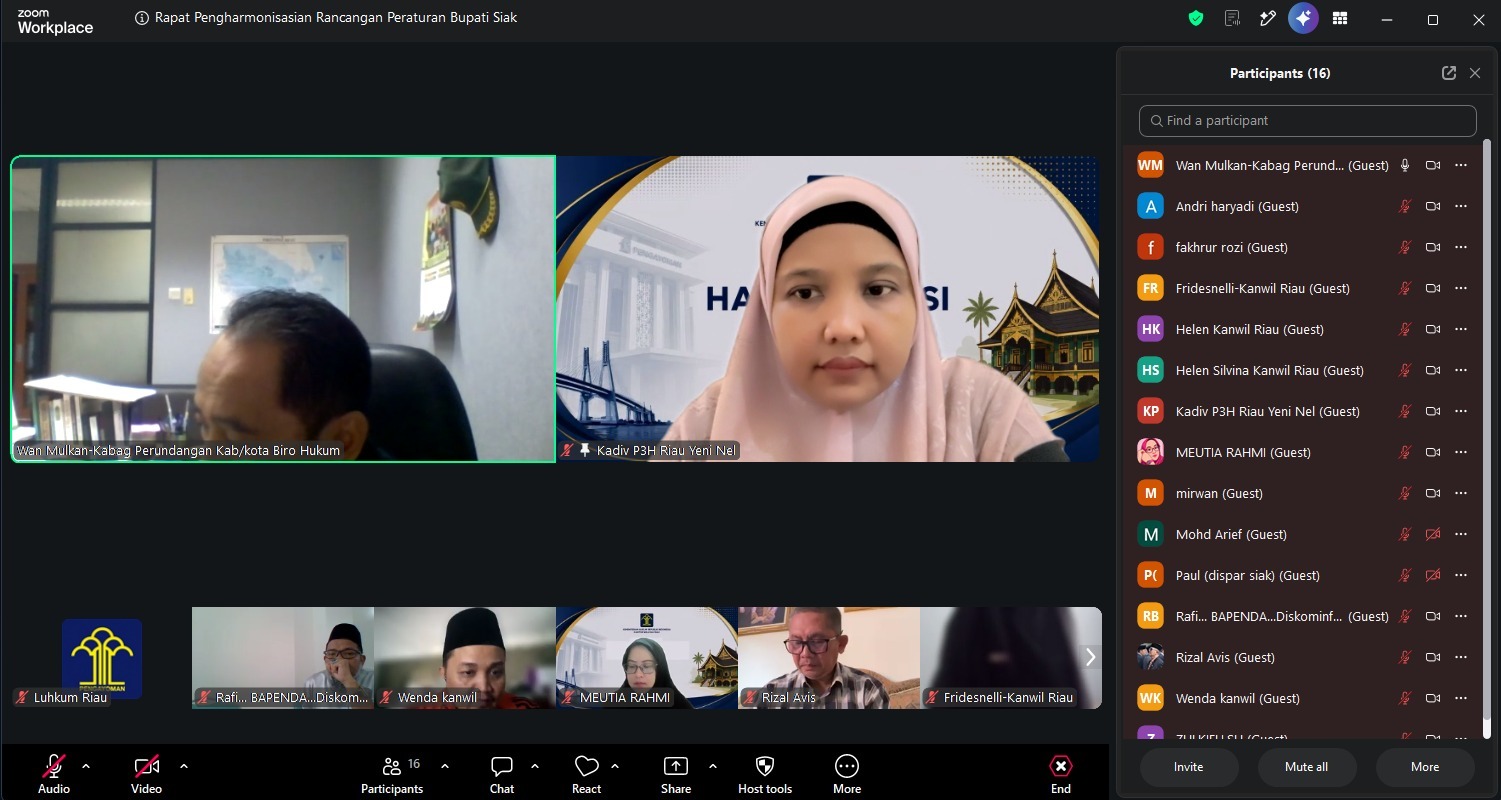Click Invite in Participants panel
Image resolution: width=1501 pixels, height=800 pixels.
pos(1189,767)
